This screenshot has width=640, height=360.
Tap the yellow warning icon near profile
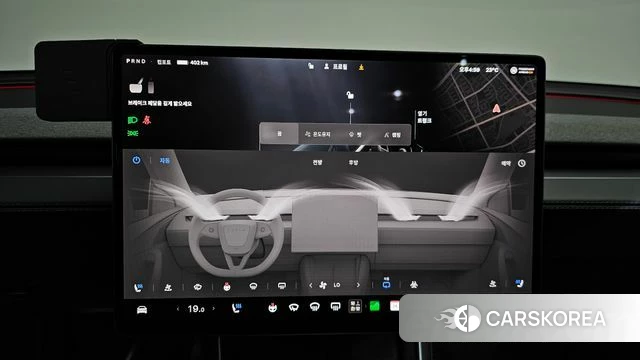361,67
